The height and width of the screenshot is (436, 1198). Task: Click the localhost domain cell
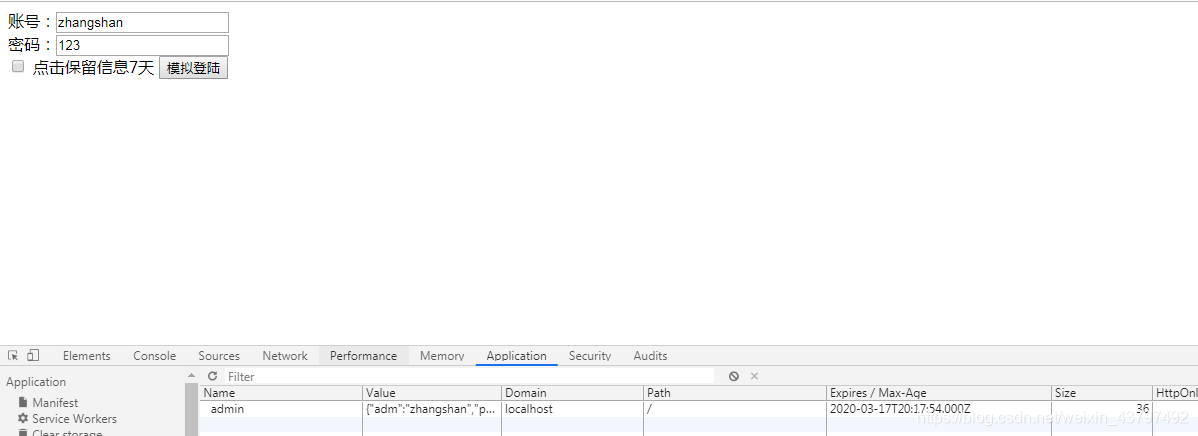(572, 409)
